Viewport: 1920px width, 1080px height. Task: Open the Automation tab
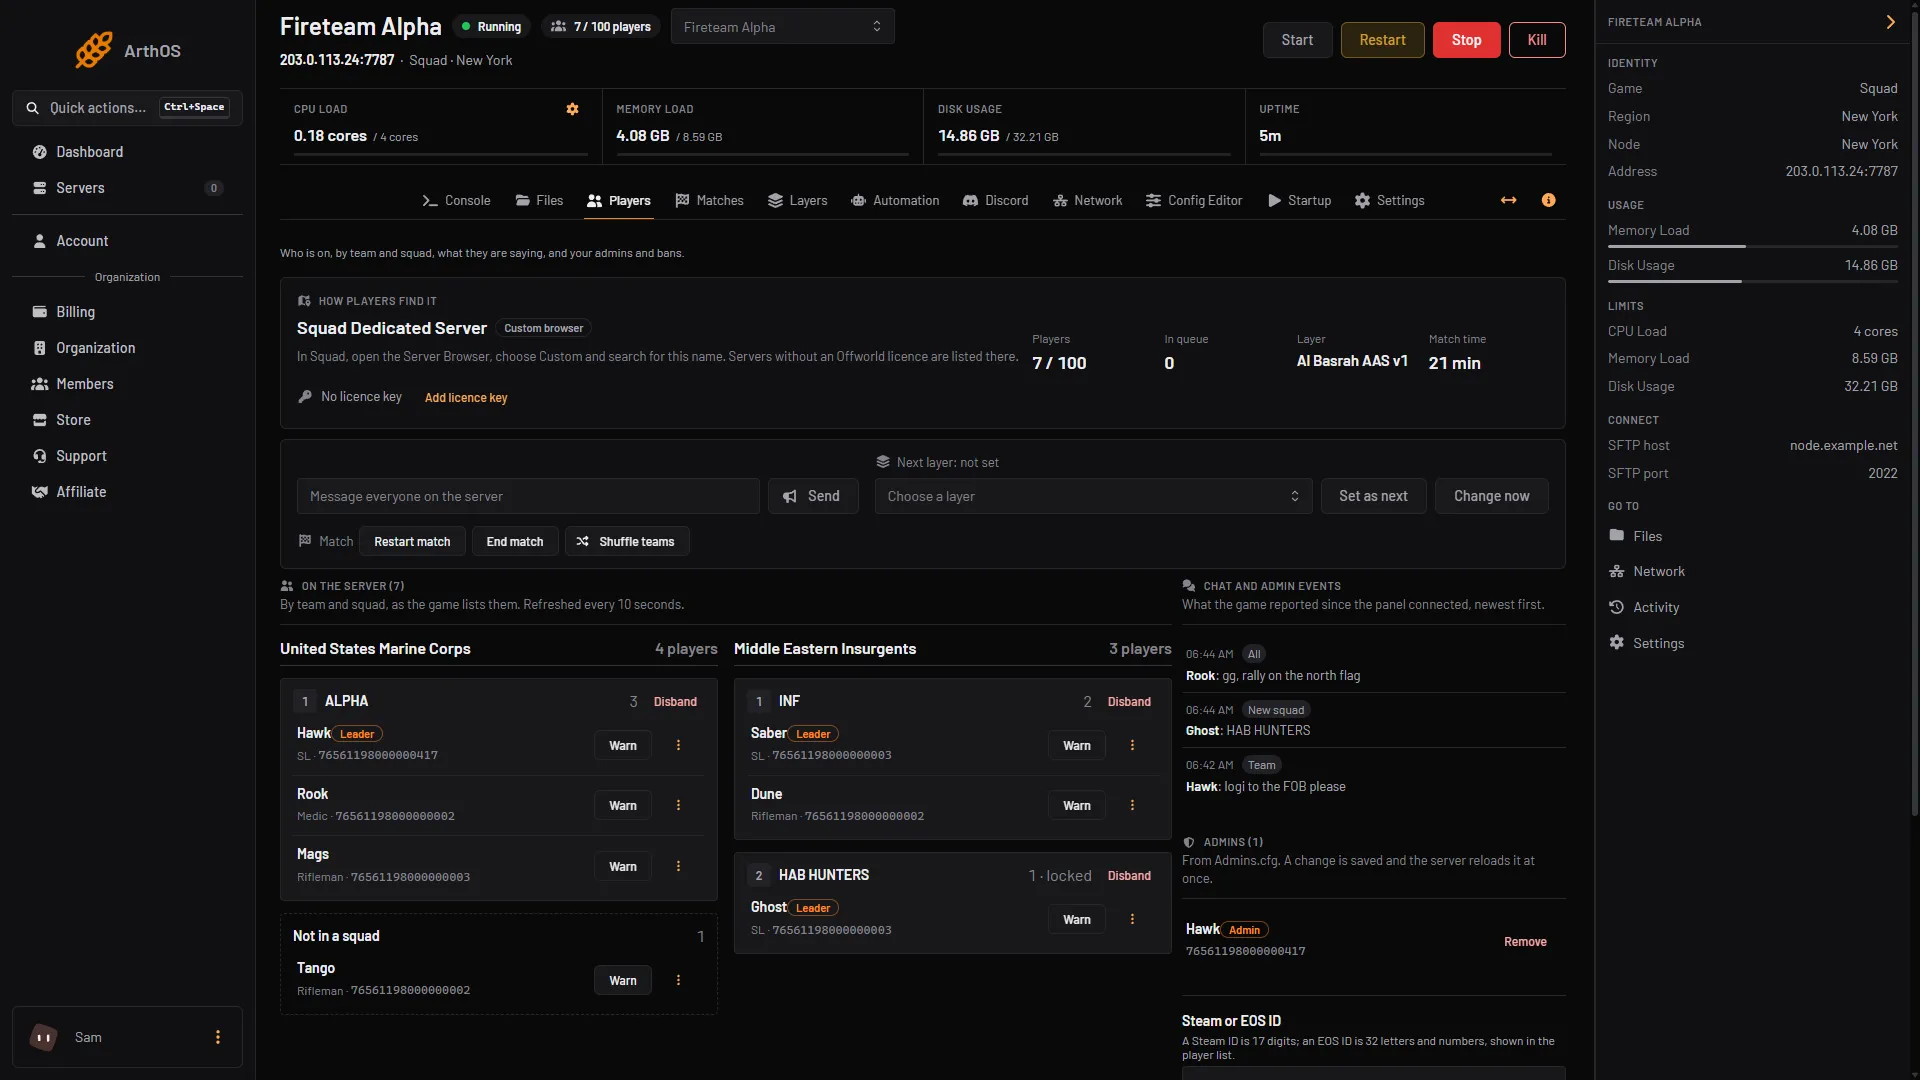pyautogui.click(x=895, y=201)
